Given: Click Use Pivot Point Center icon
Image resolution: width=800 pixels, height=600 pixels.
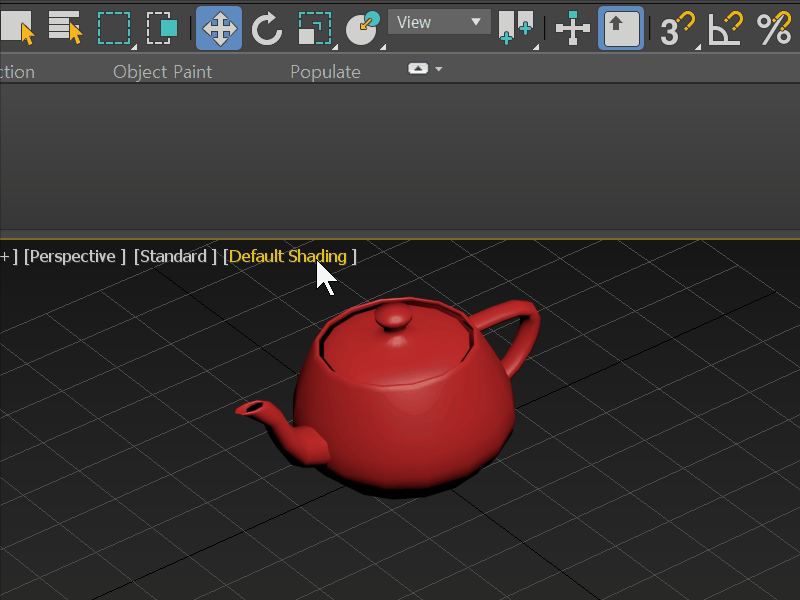Looking at the screenshot, I should click(516, 28).
